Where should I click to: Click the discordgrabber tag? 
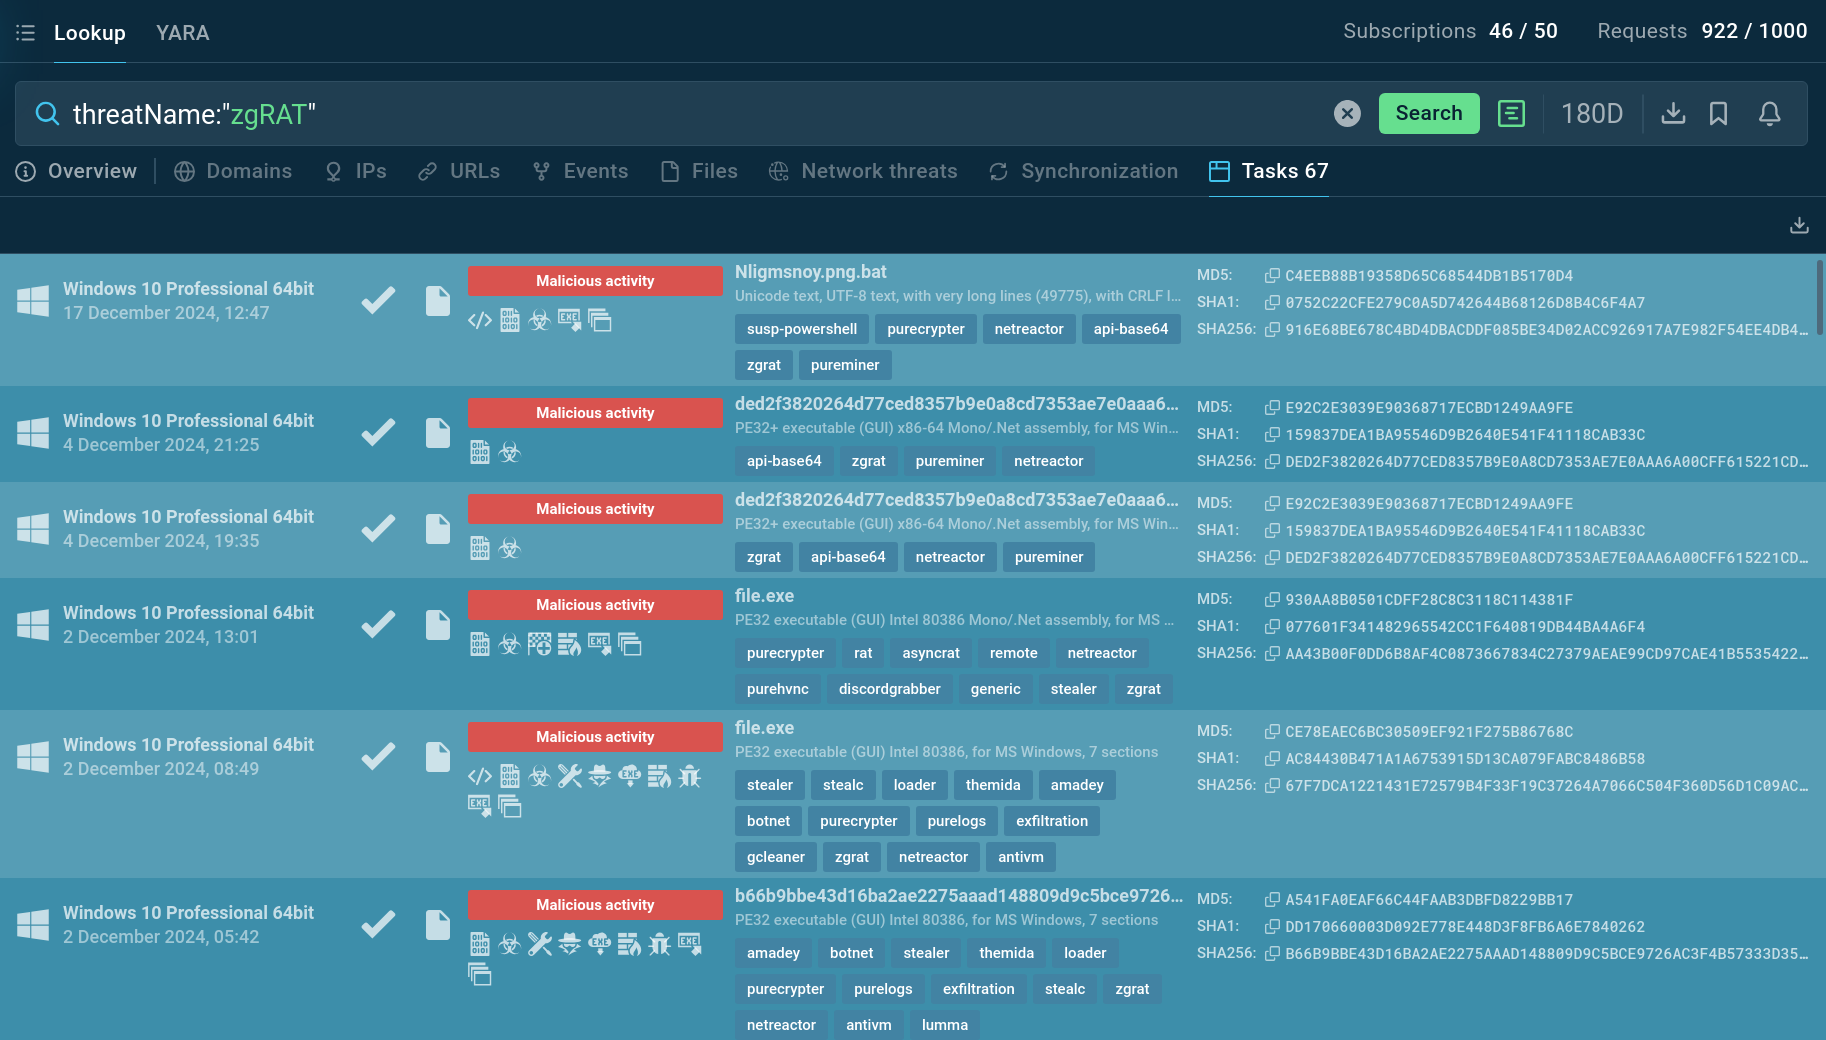(x=889, y=689)
